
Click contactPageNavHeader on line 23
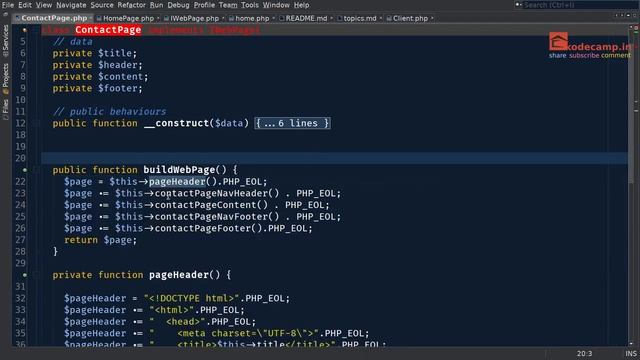211,193
